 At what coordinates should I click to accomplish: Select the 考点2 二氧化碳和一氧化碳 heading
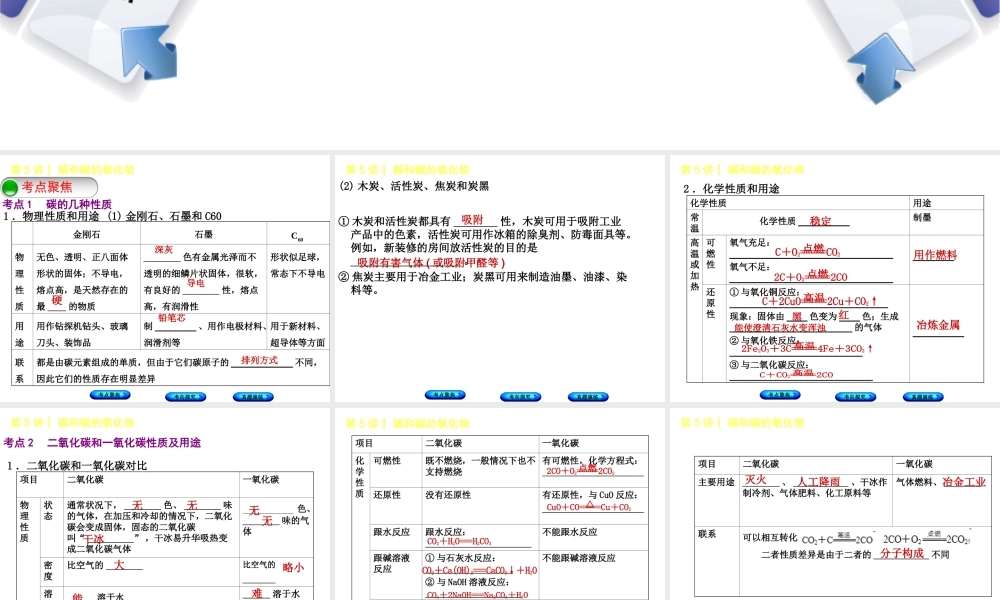point(102,442)
